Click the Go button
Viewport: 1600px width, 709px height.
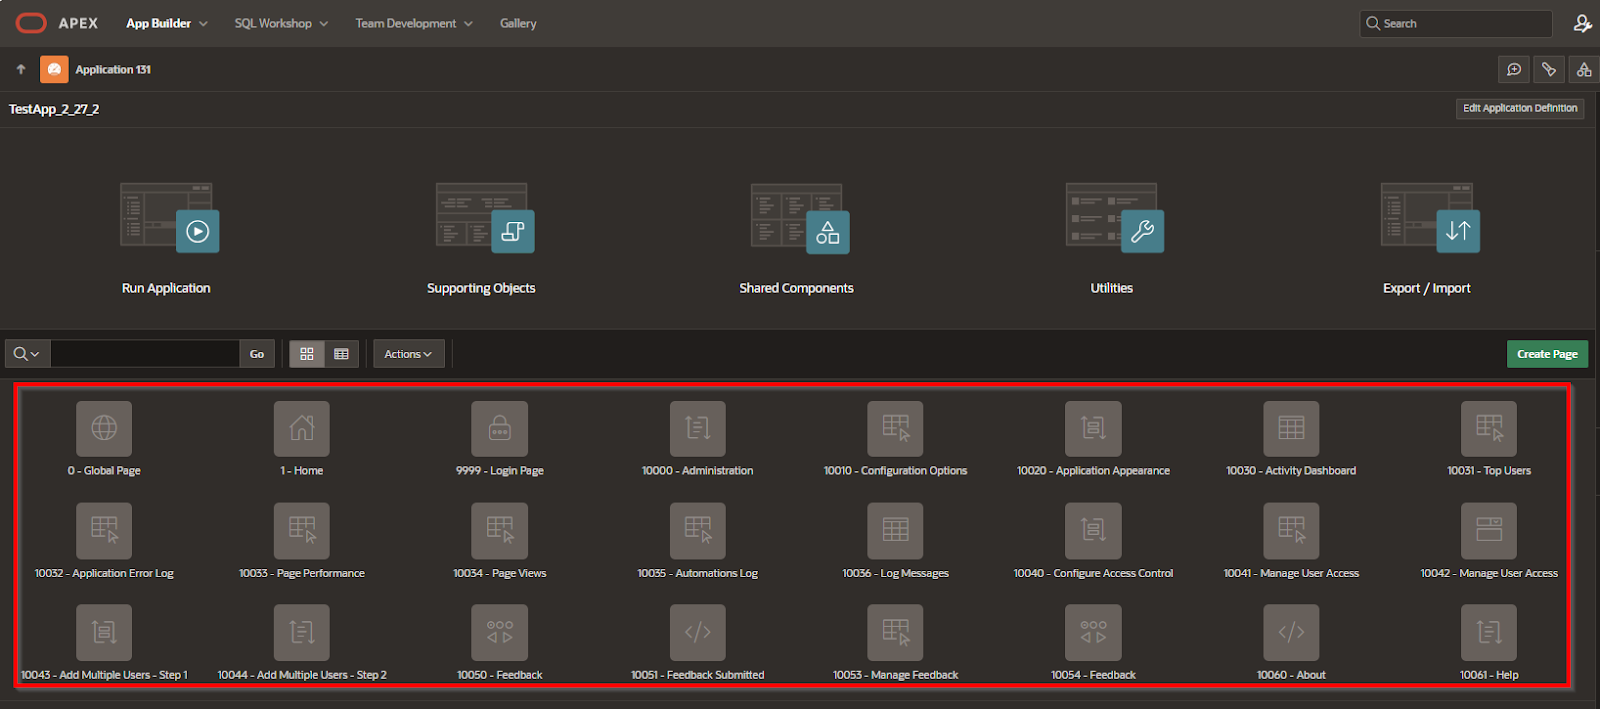click(x=257, y=354)
